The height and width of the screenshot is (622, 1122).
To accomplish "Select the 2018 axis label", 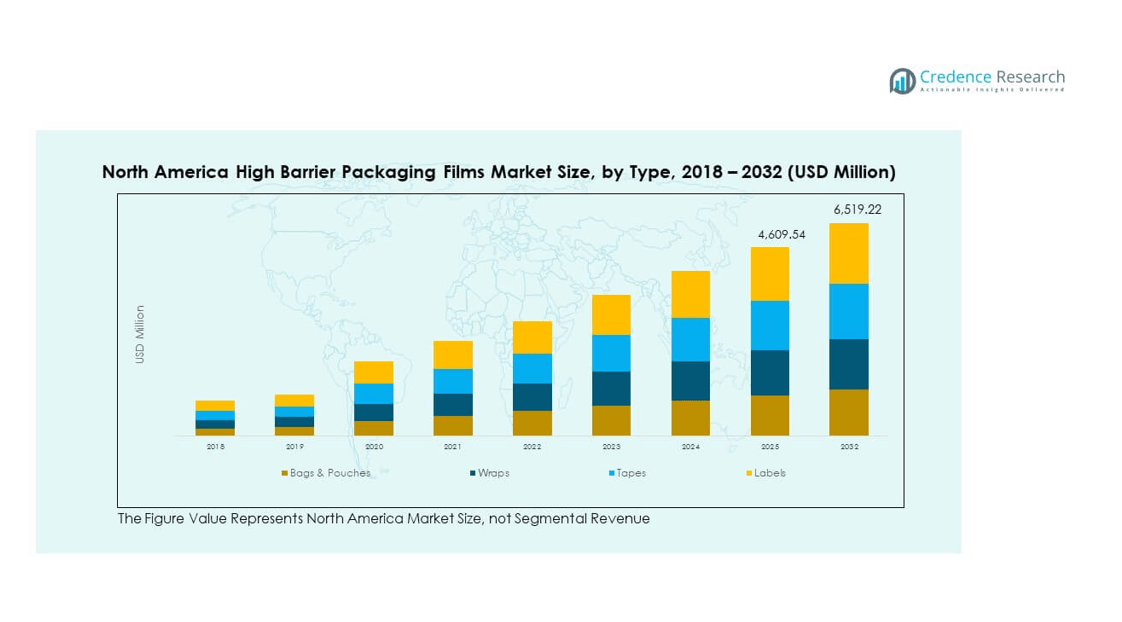I will pyautogui.click(x=215, y=447).
